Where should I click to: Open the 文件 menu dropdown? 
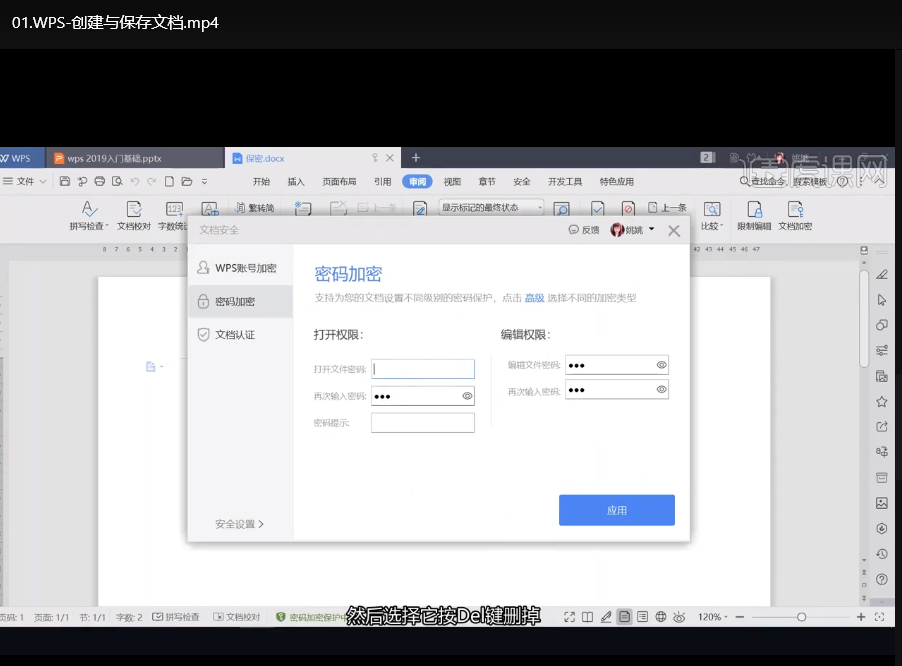(x=25, y=181)
